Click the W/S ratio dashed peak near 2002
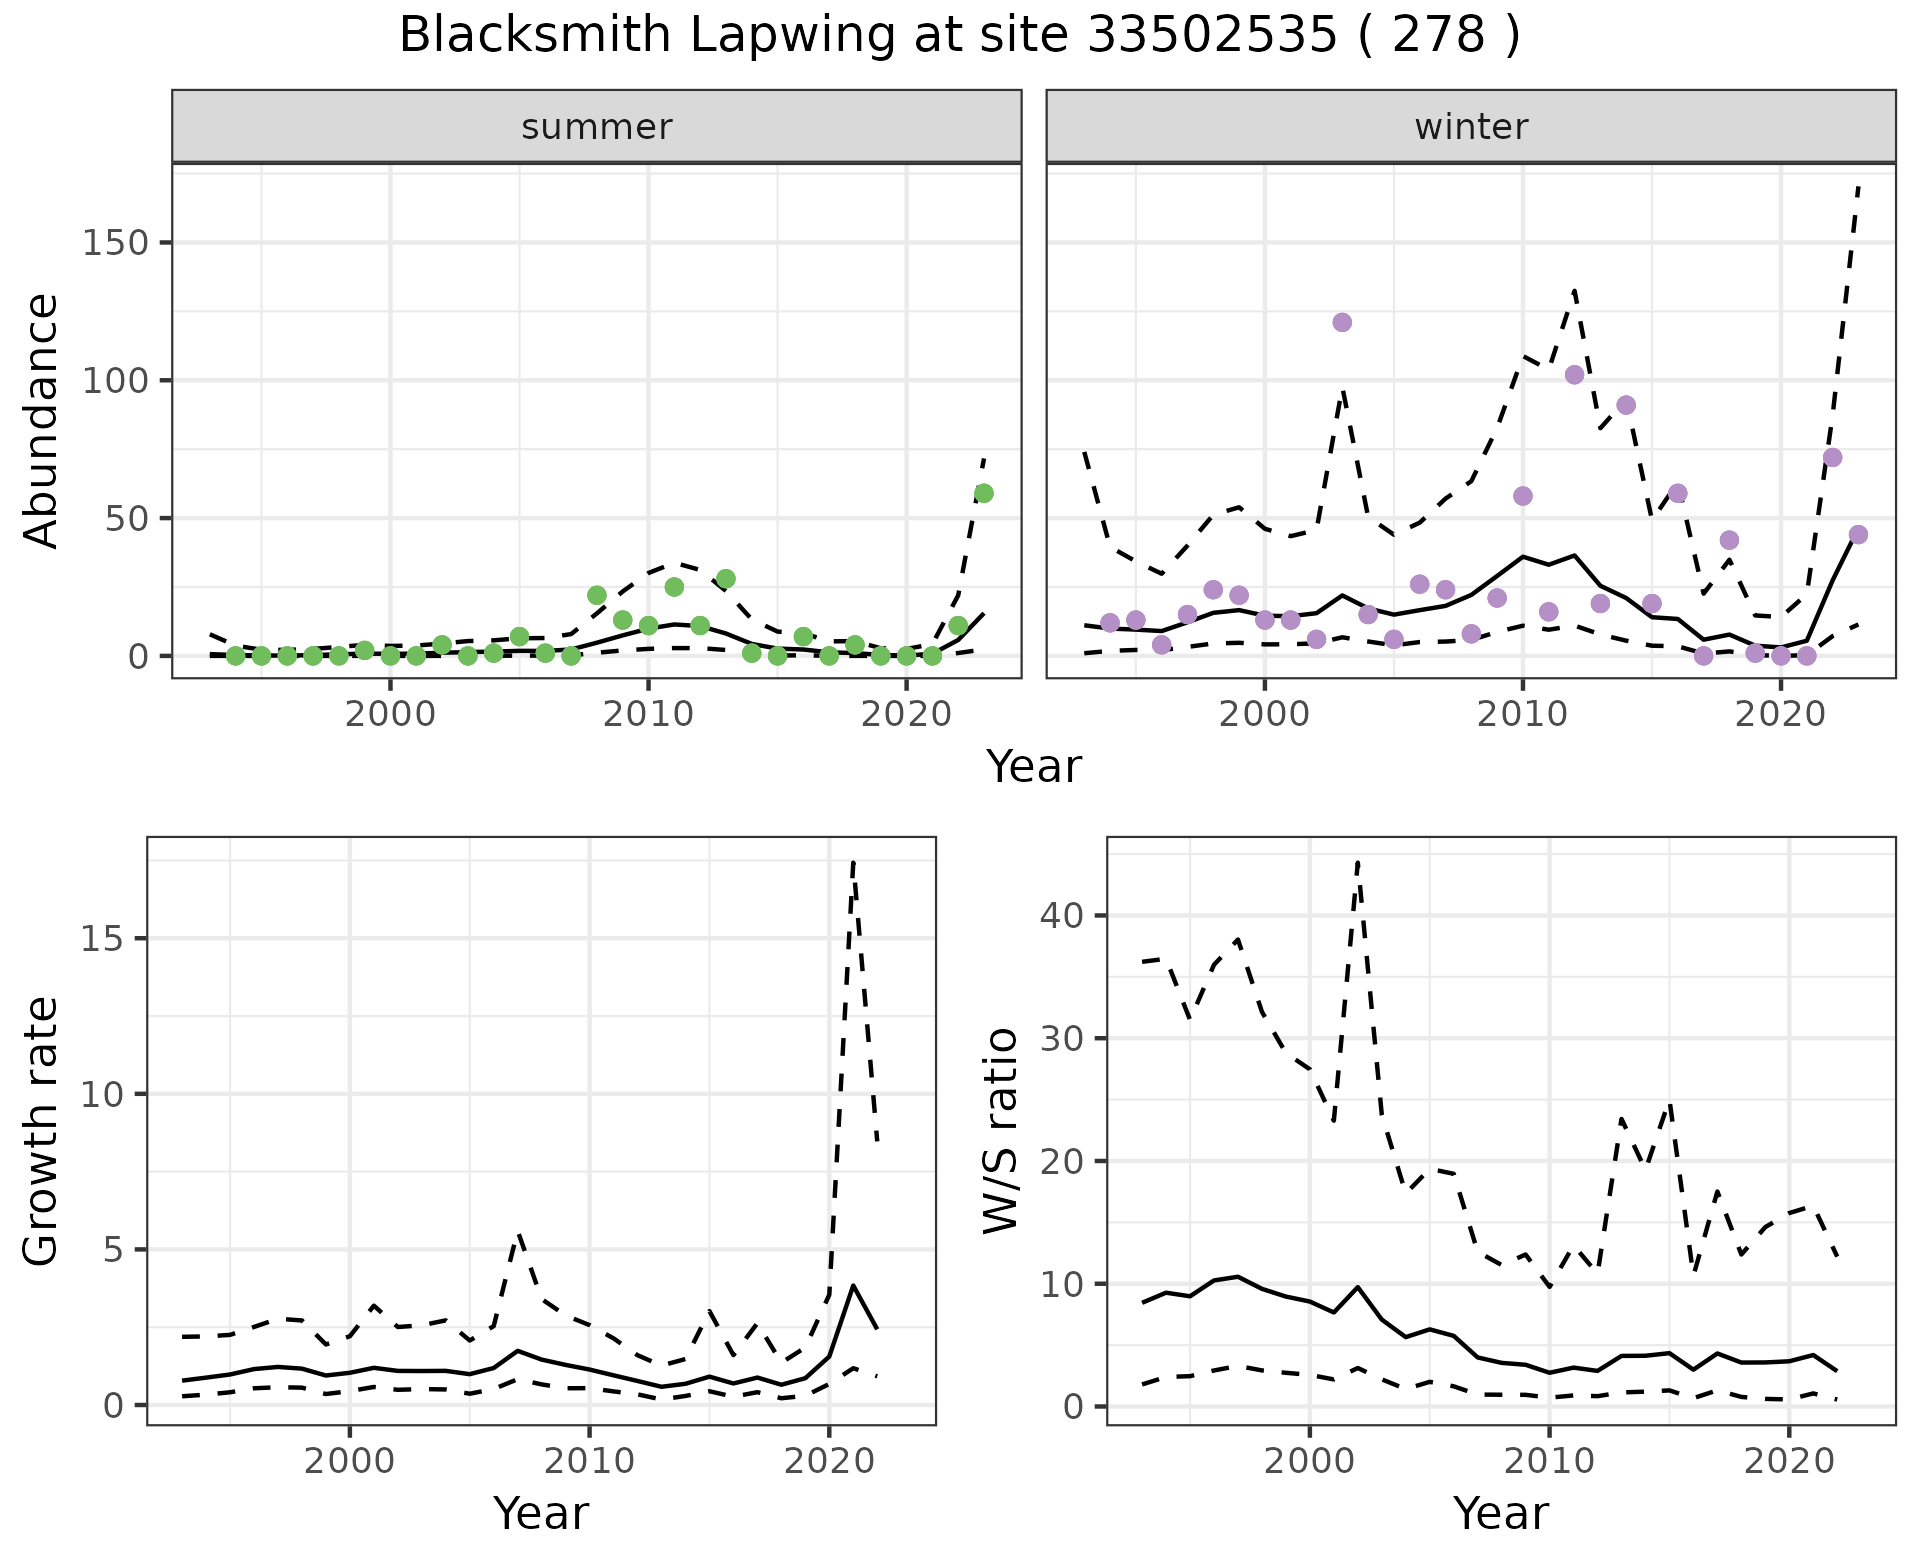 click(x=1357, y=862)
